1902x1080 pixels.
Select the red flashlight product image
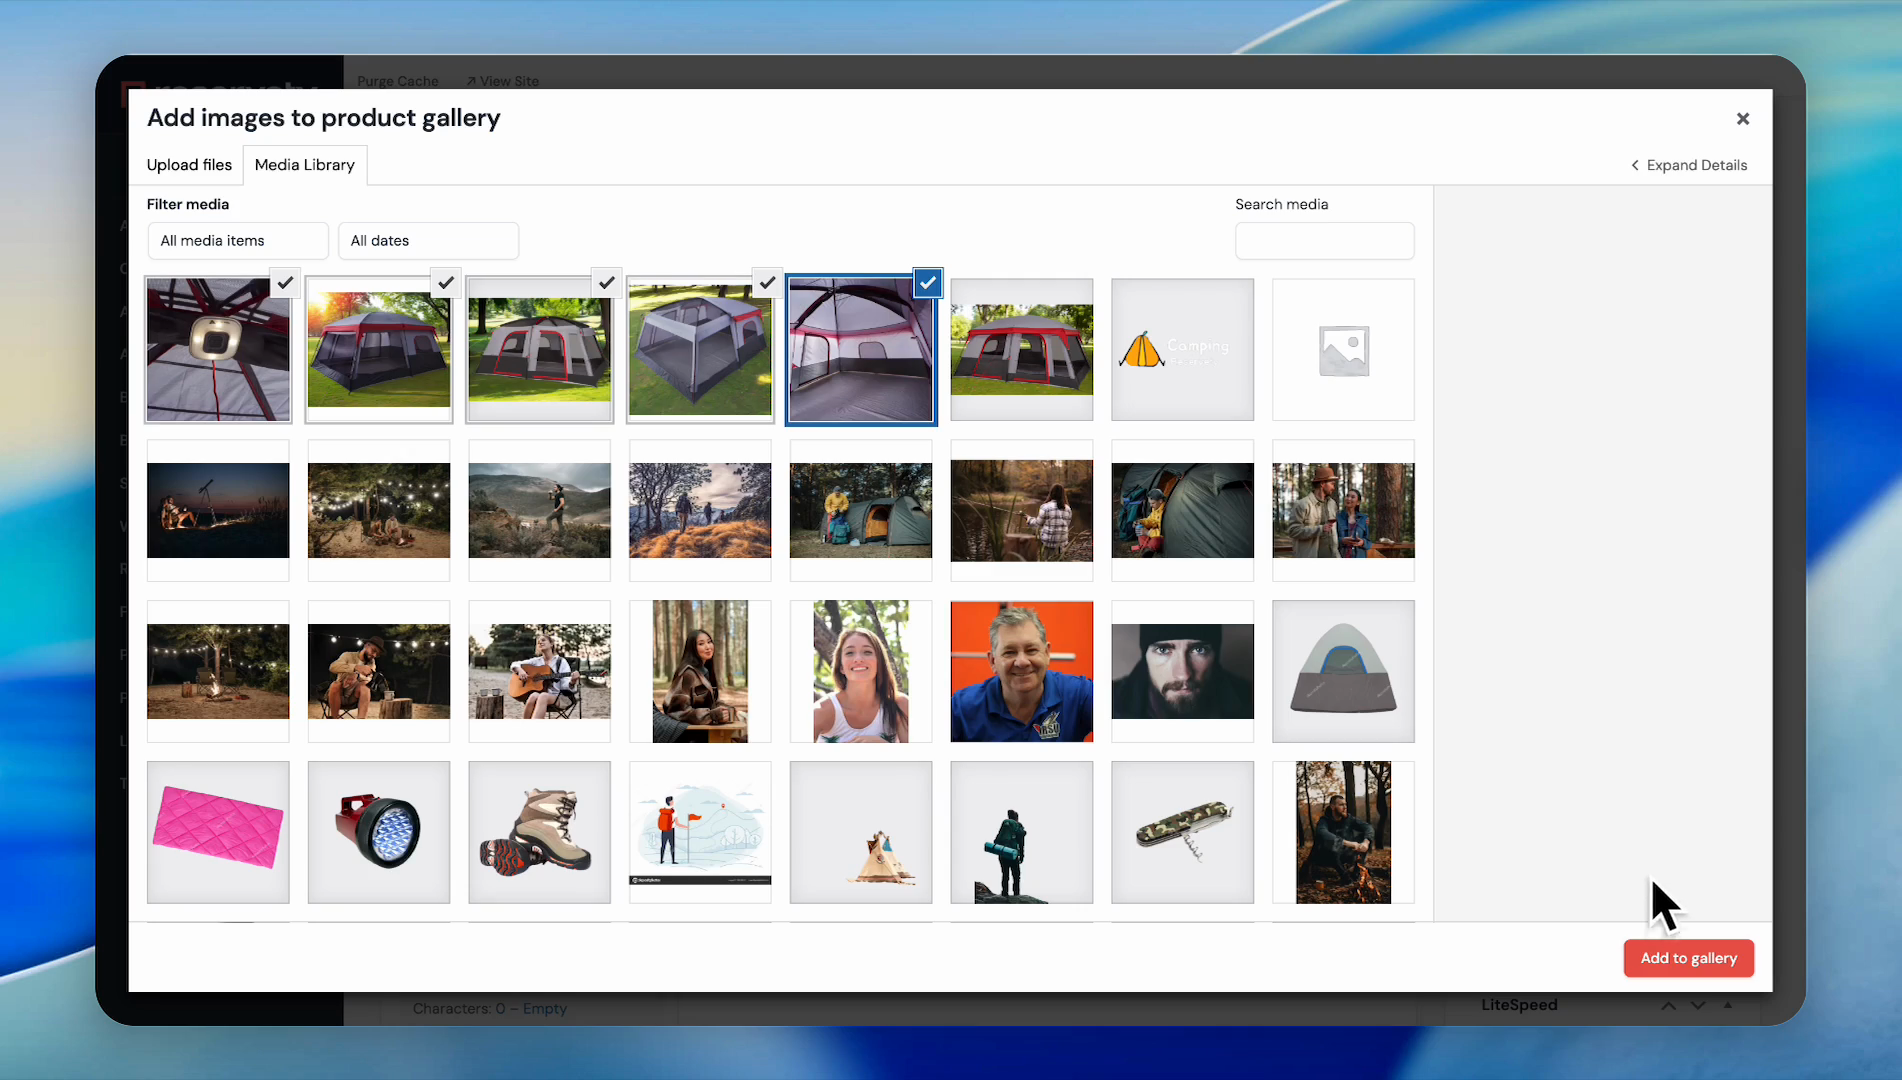[x=379, y=832]
